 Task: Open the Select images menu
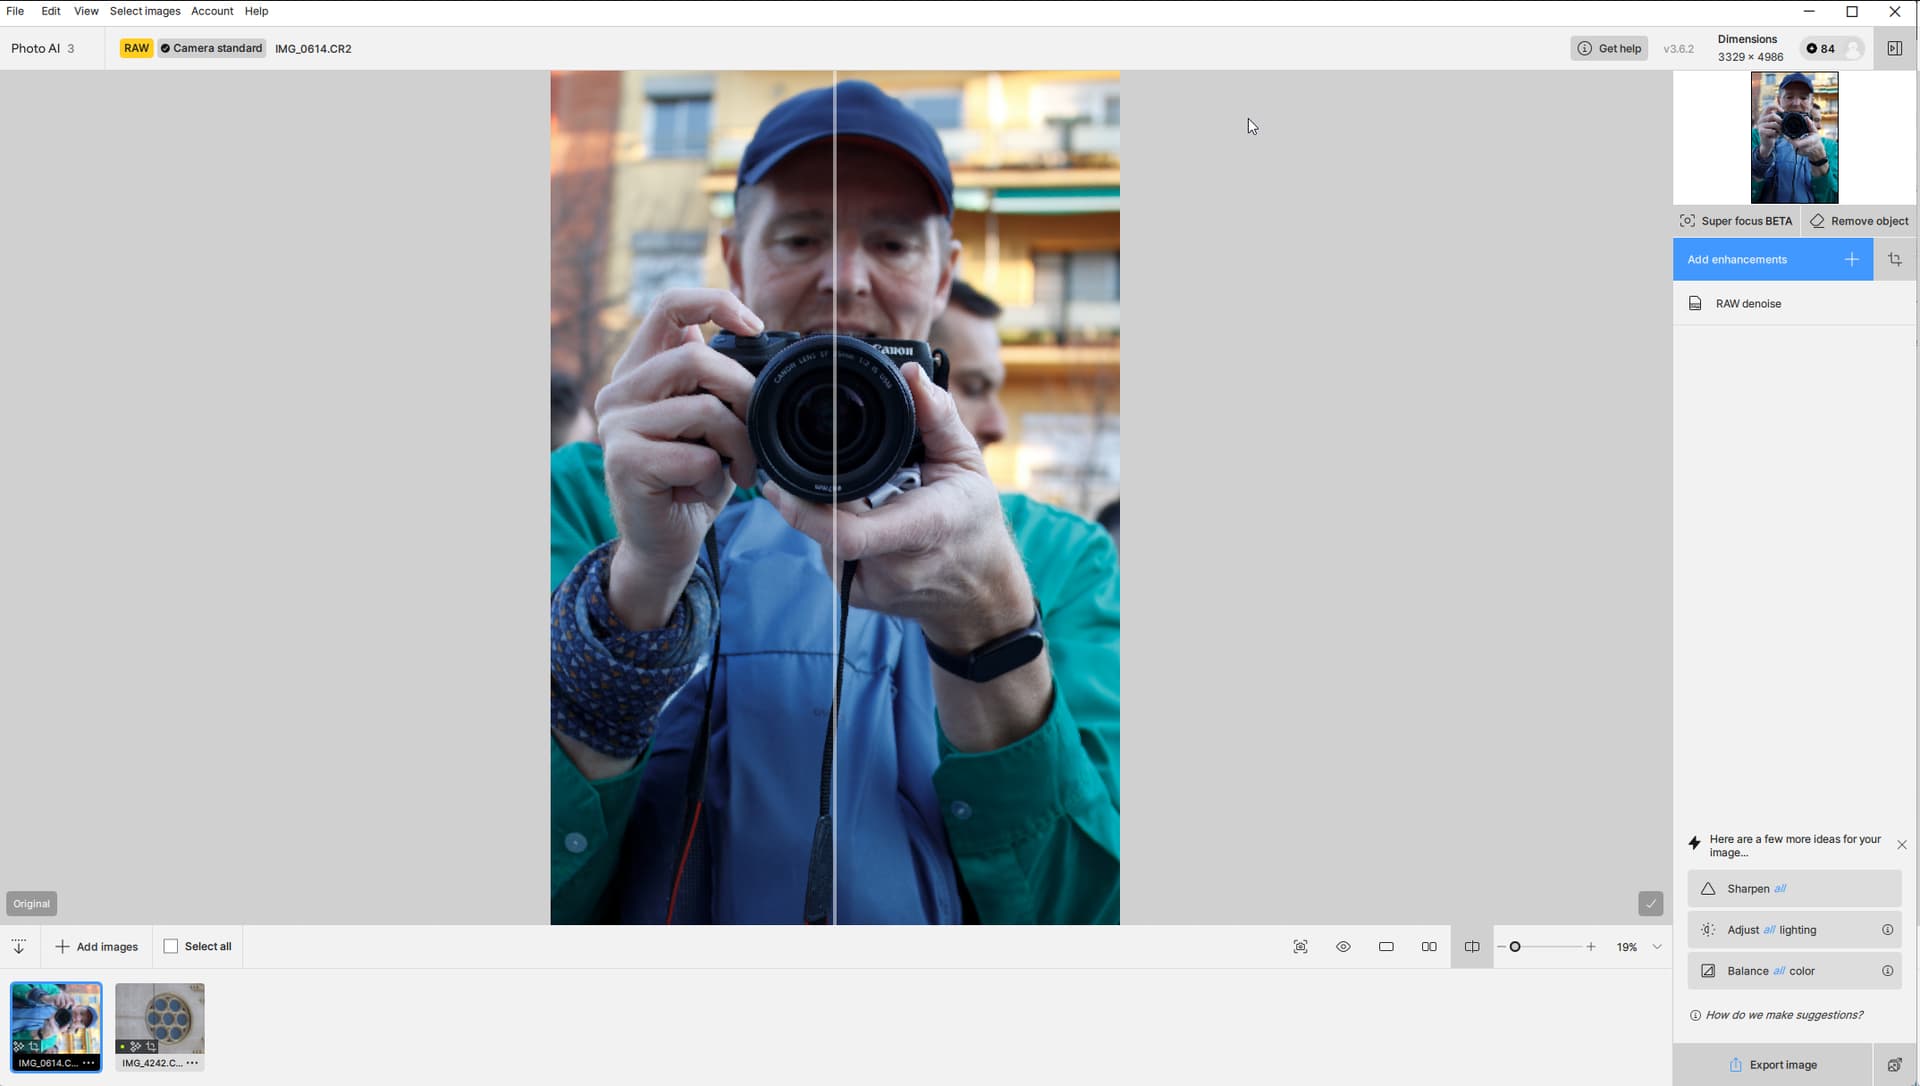(x=145, y=11)
